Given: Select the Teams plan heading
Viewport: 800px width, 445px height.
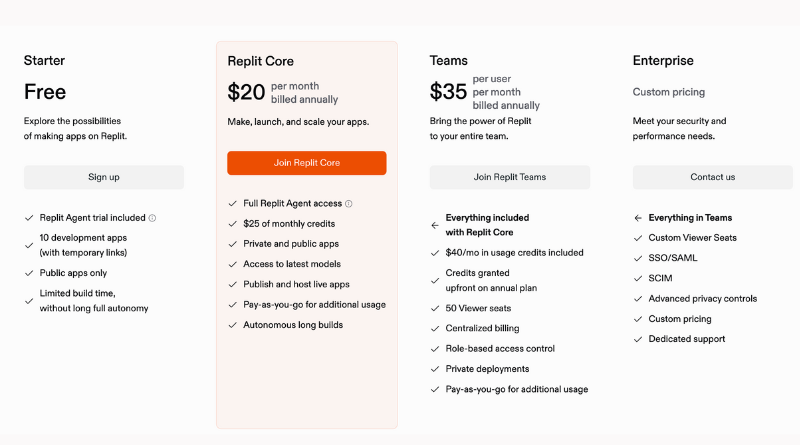Looking at the screenshot, I should (x=448, y=61).
